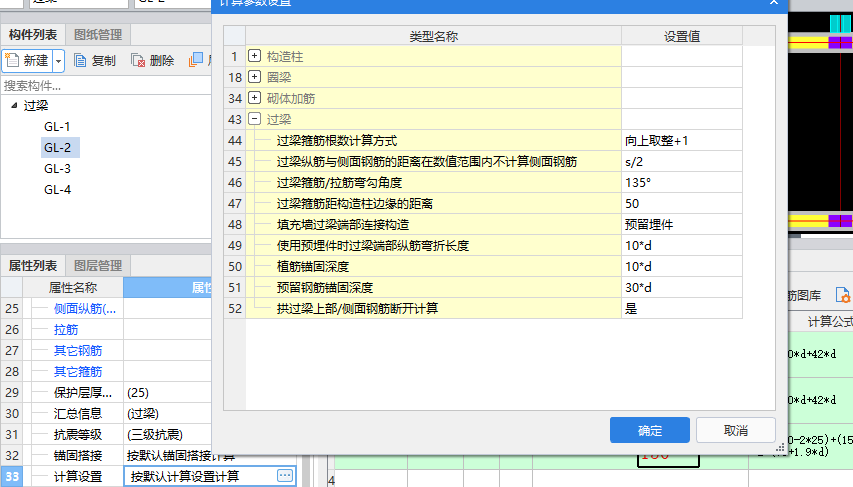853x487 pixels.
Task: Click the 汇总信息 value (过梁)
Action: [x=168, y=414]
